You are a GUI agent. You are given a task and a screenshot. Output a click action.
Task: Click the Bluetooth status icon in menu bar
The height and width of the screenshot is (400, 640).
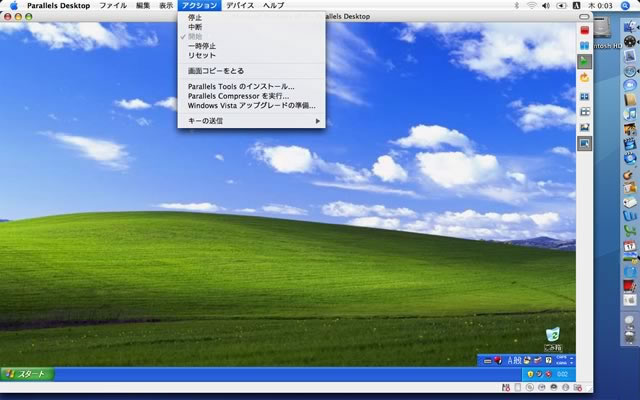[516, 5]
